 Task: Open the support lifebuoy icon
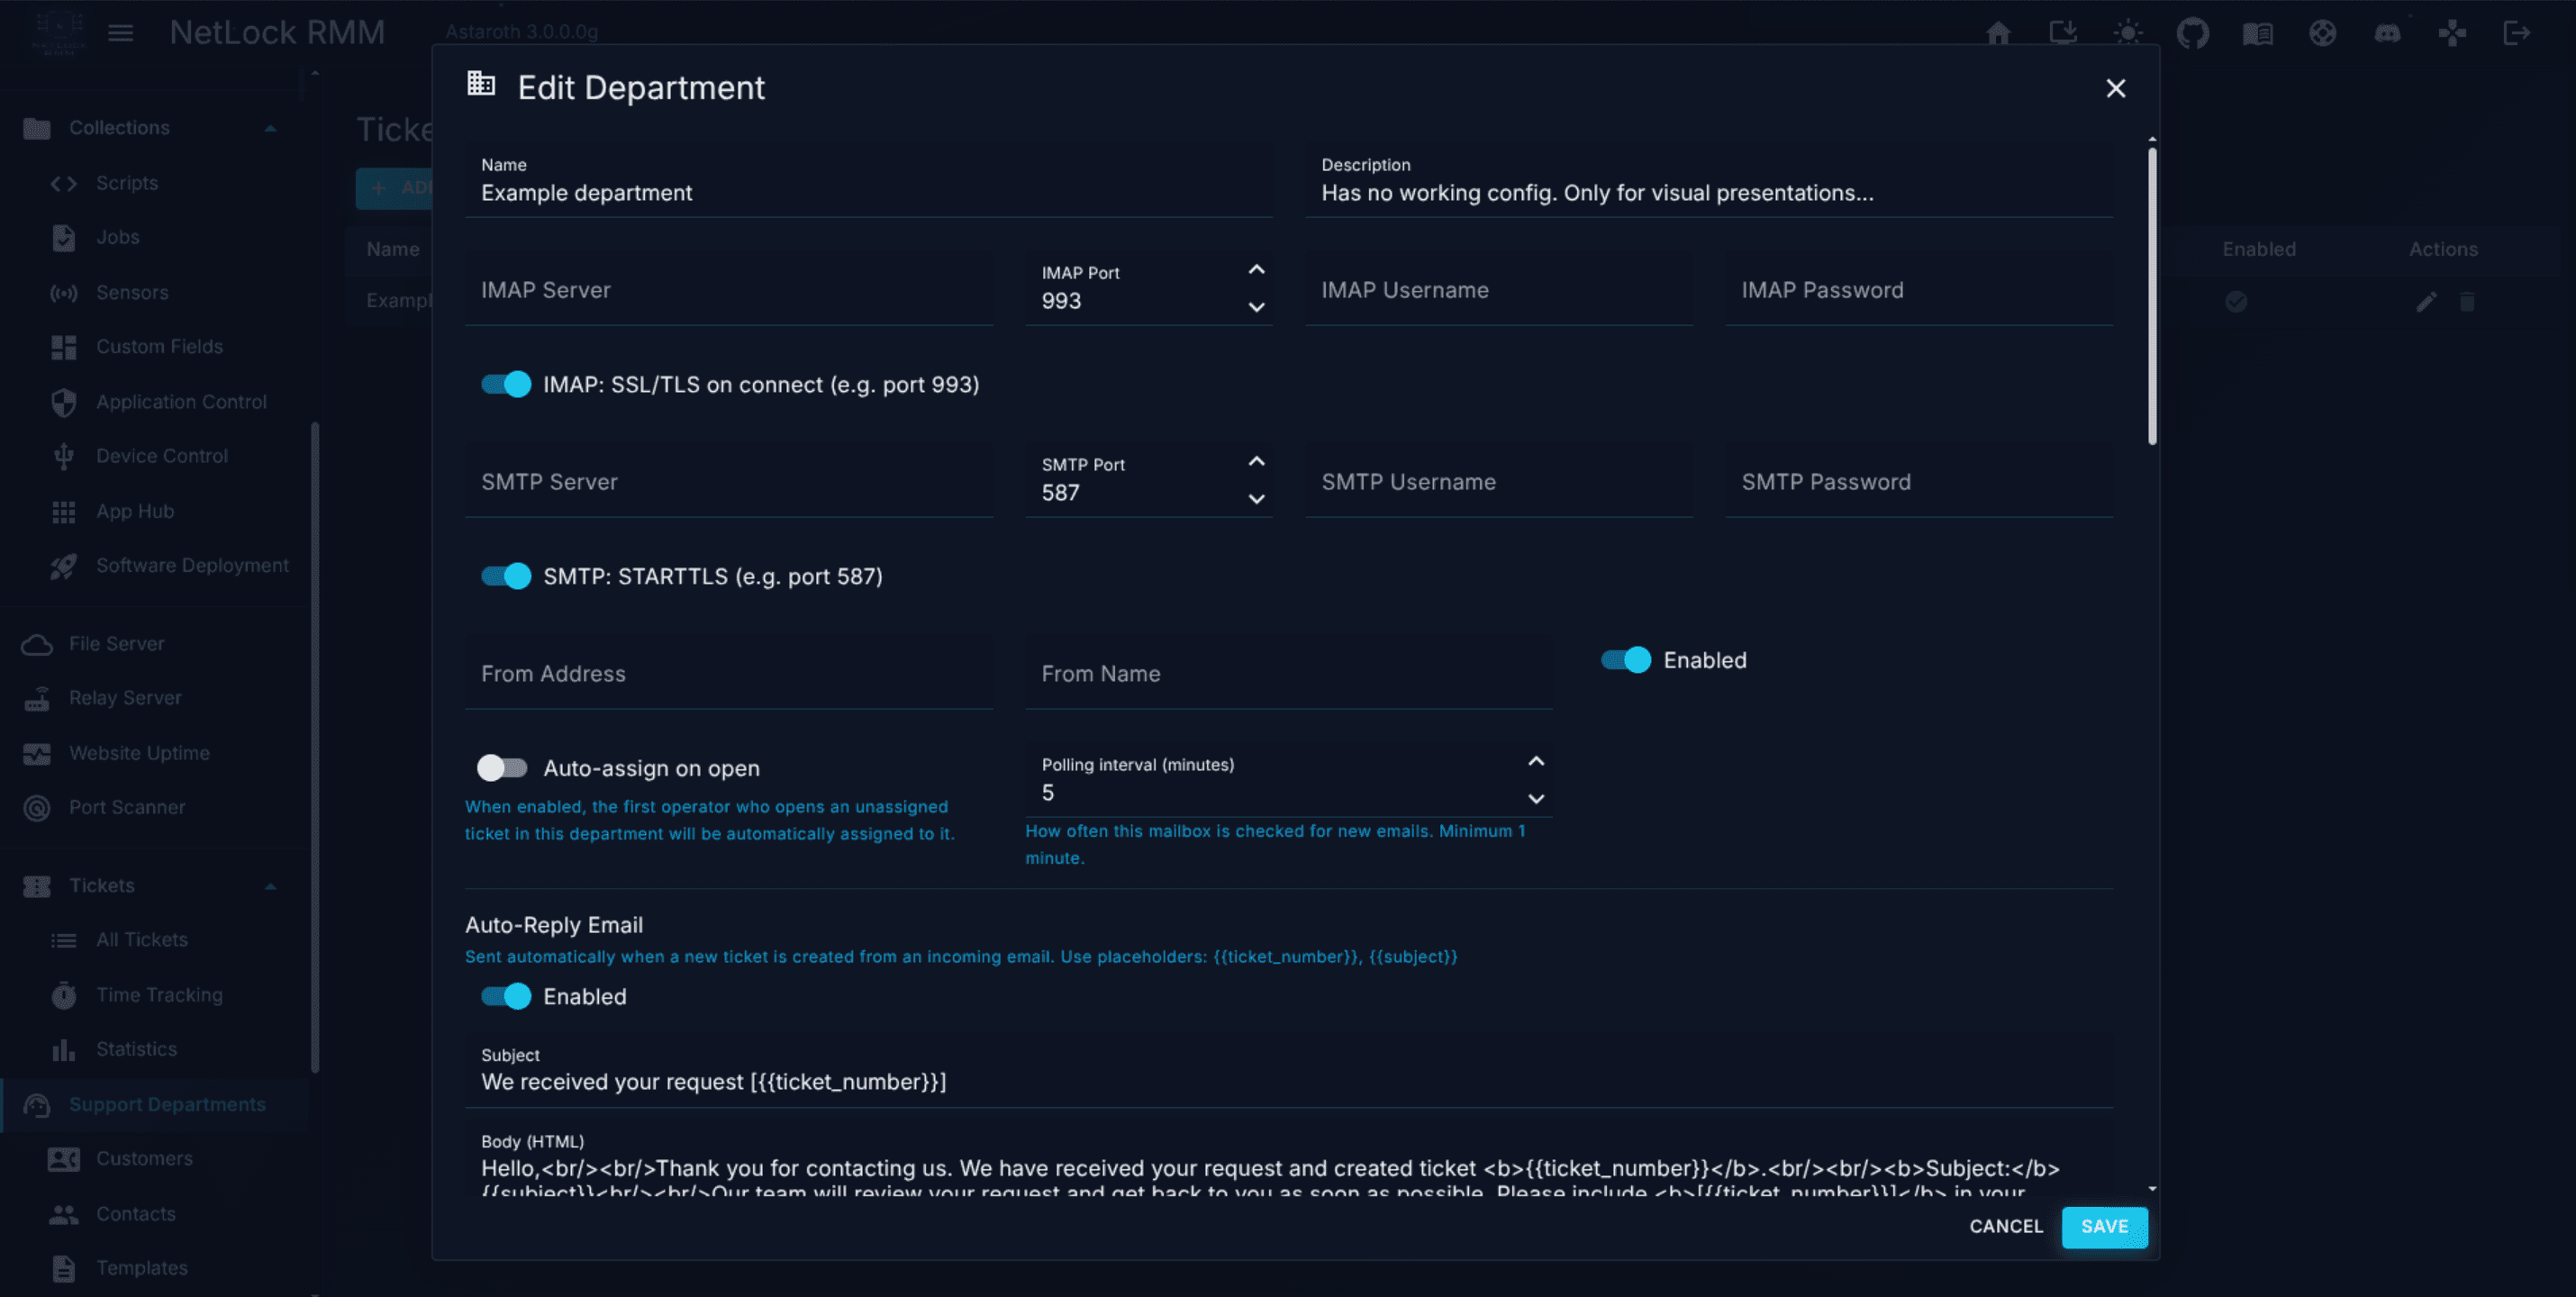[2323, 33]
